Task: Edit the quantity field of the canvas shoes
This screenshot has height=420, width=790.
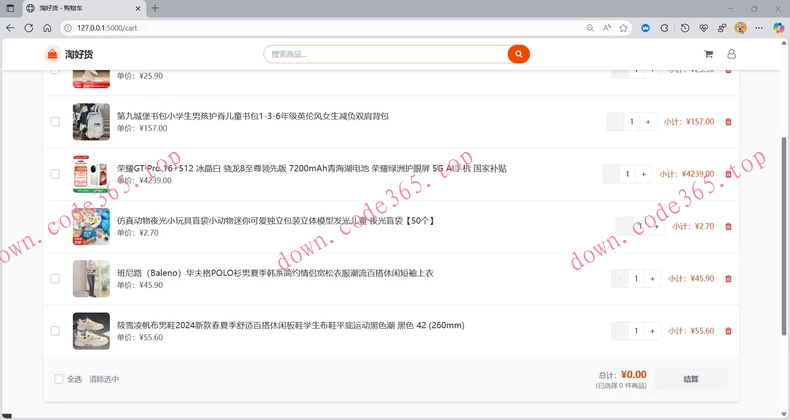Action: [x=636, y=331]
